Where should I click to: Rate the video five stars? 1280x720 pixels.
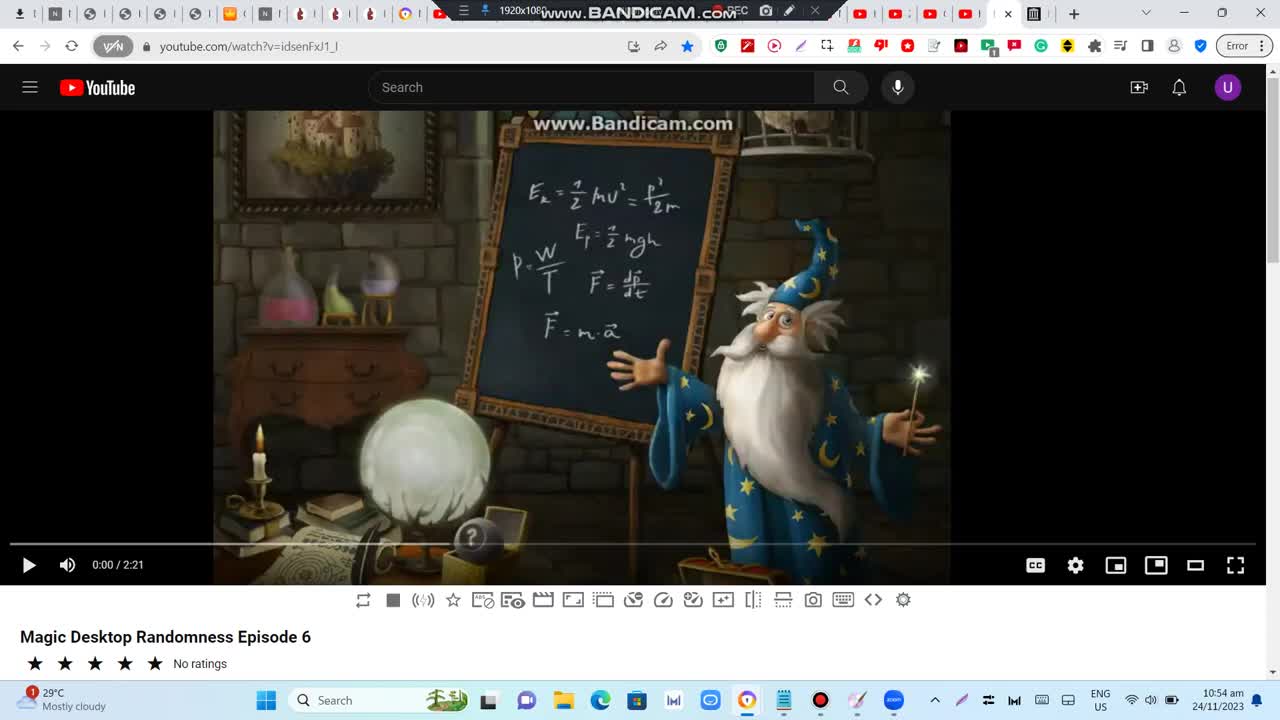(x=155, y=664)
